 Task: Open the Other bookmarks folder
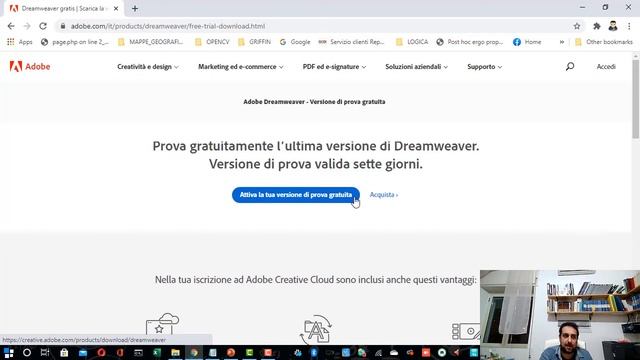[x=603, y=42]
